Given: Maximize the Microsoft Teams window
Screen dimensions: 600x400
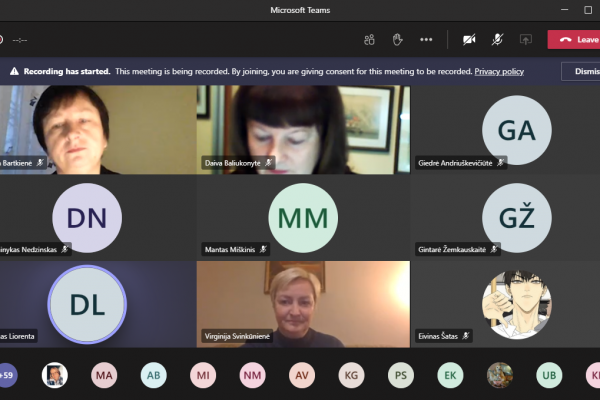Looking at the screenshot, I should [x=588, y=10].
